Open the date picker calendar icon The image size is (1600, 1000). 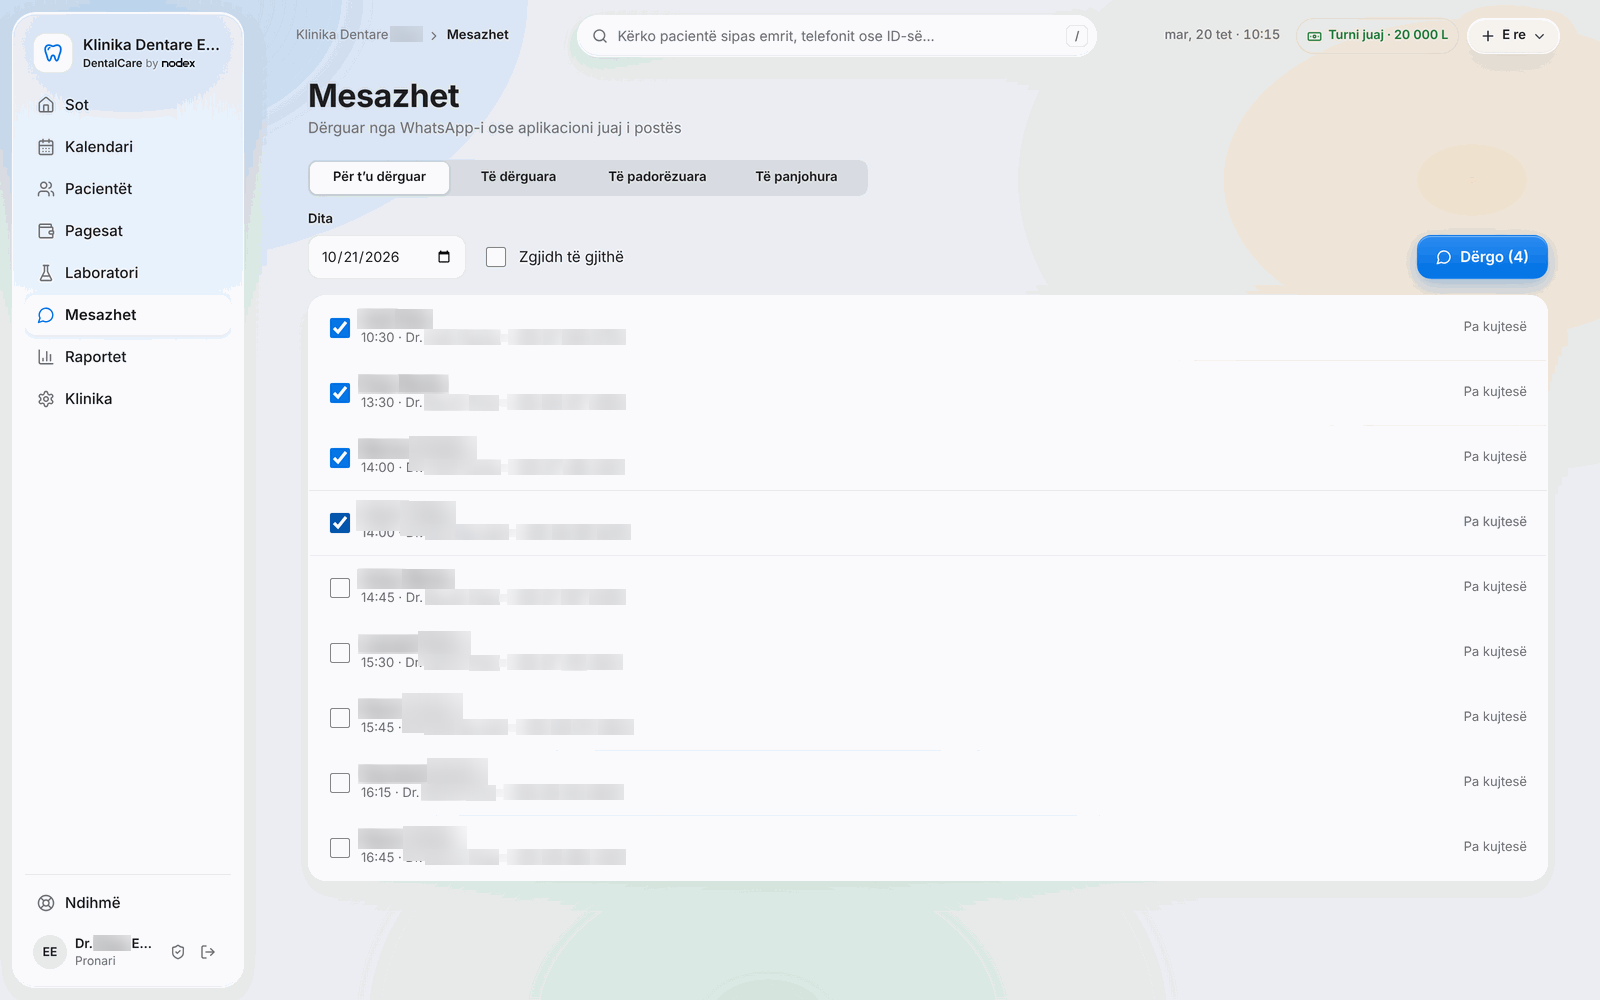(x=444, y=257)
